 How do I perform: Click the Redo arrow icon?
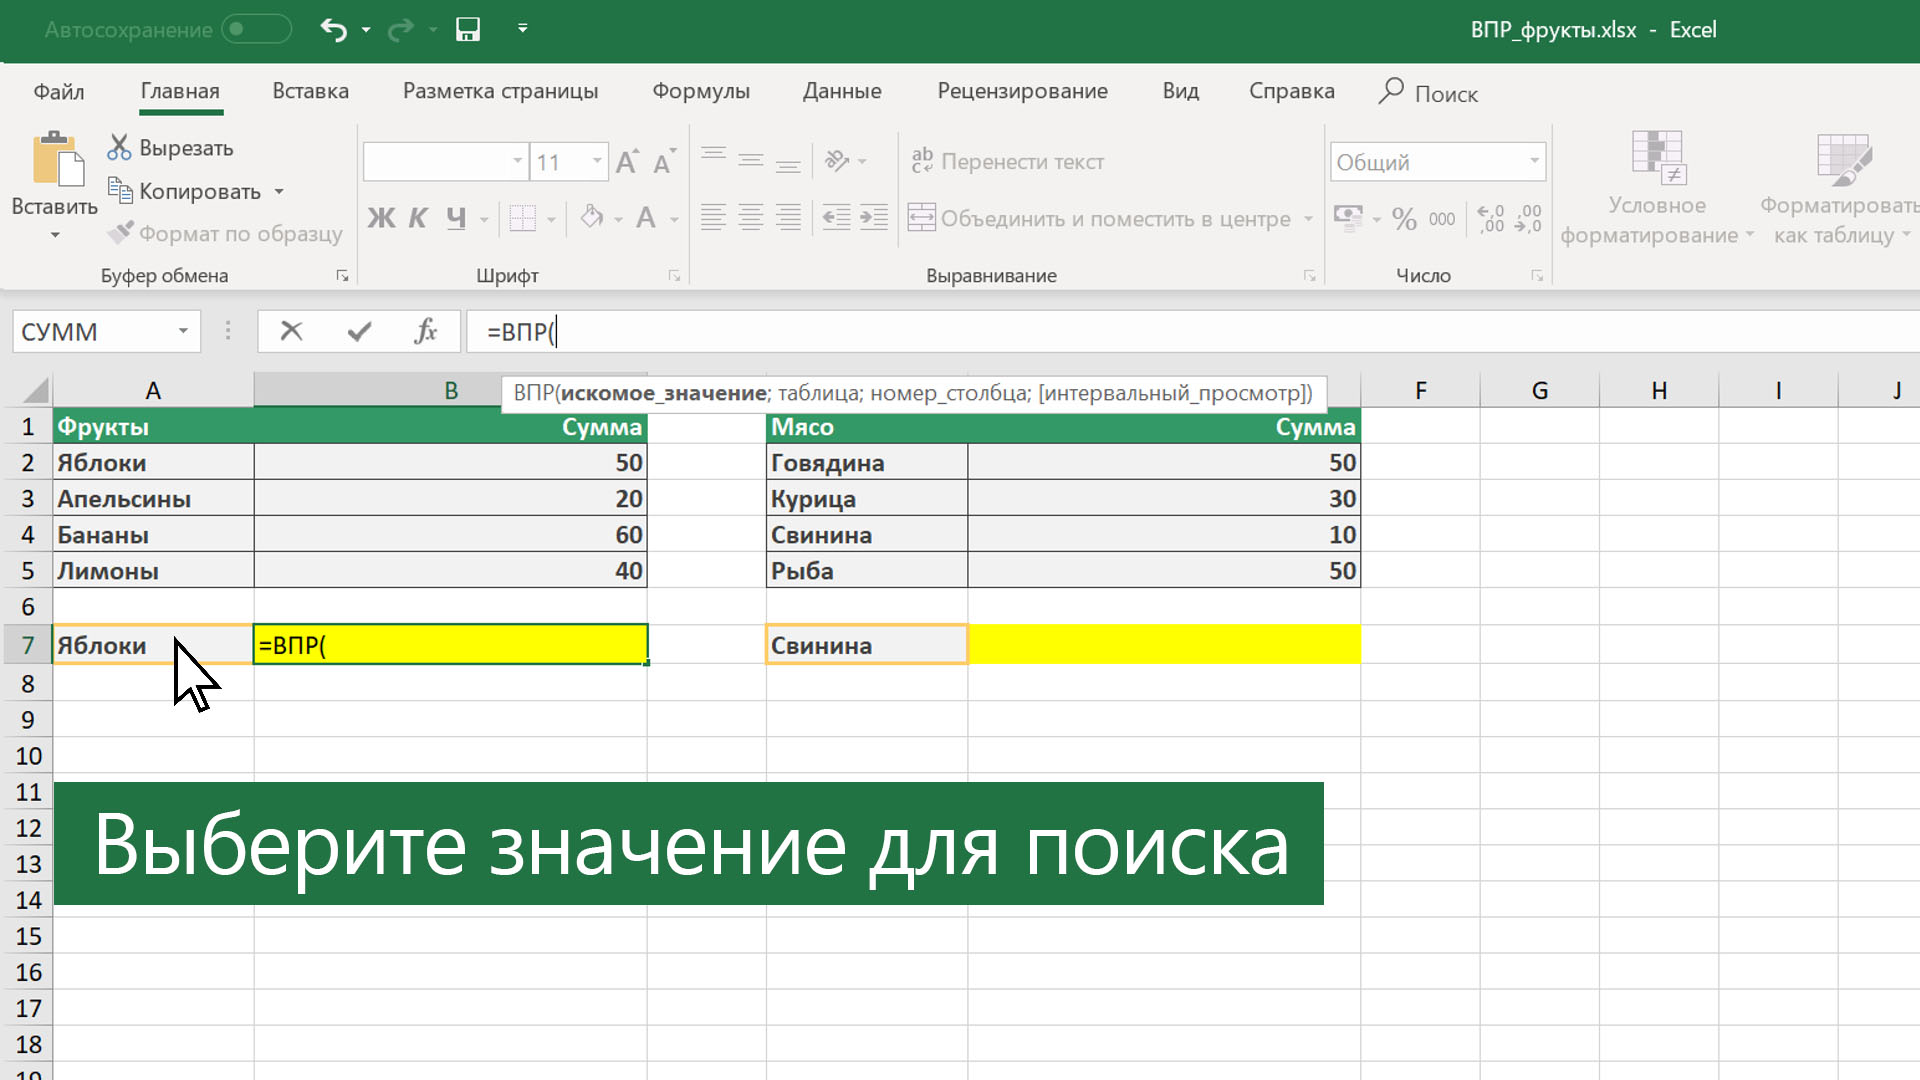(400, 30)
